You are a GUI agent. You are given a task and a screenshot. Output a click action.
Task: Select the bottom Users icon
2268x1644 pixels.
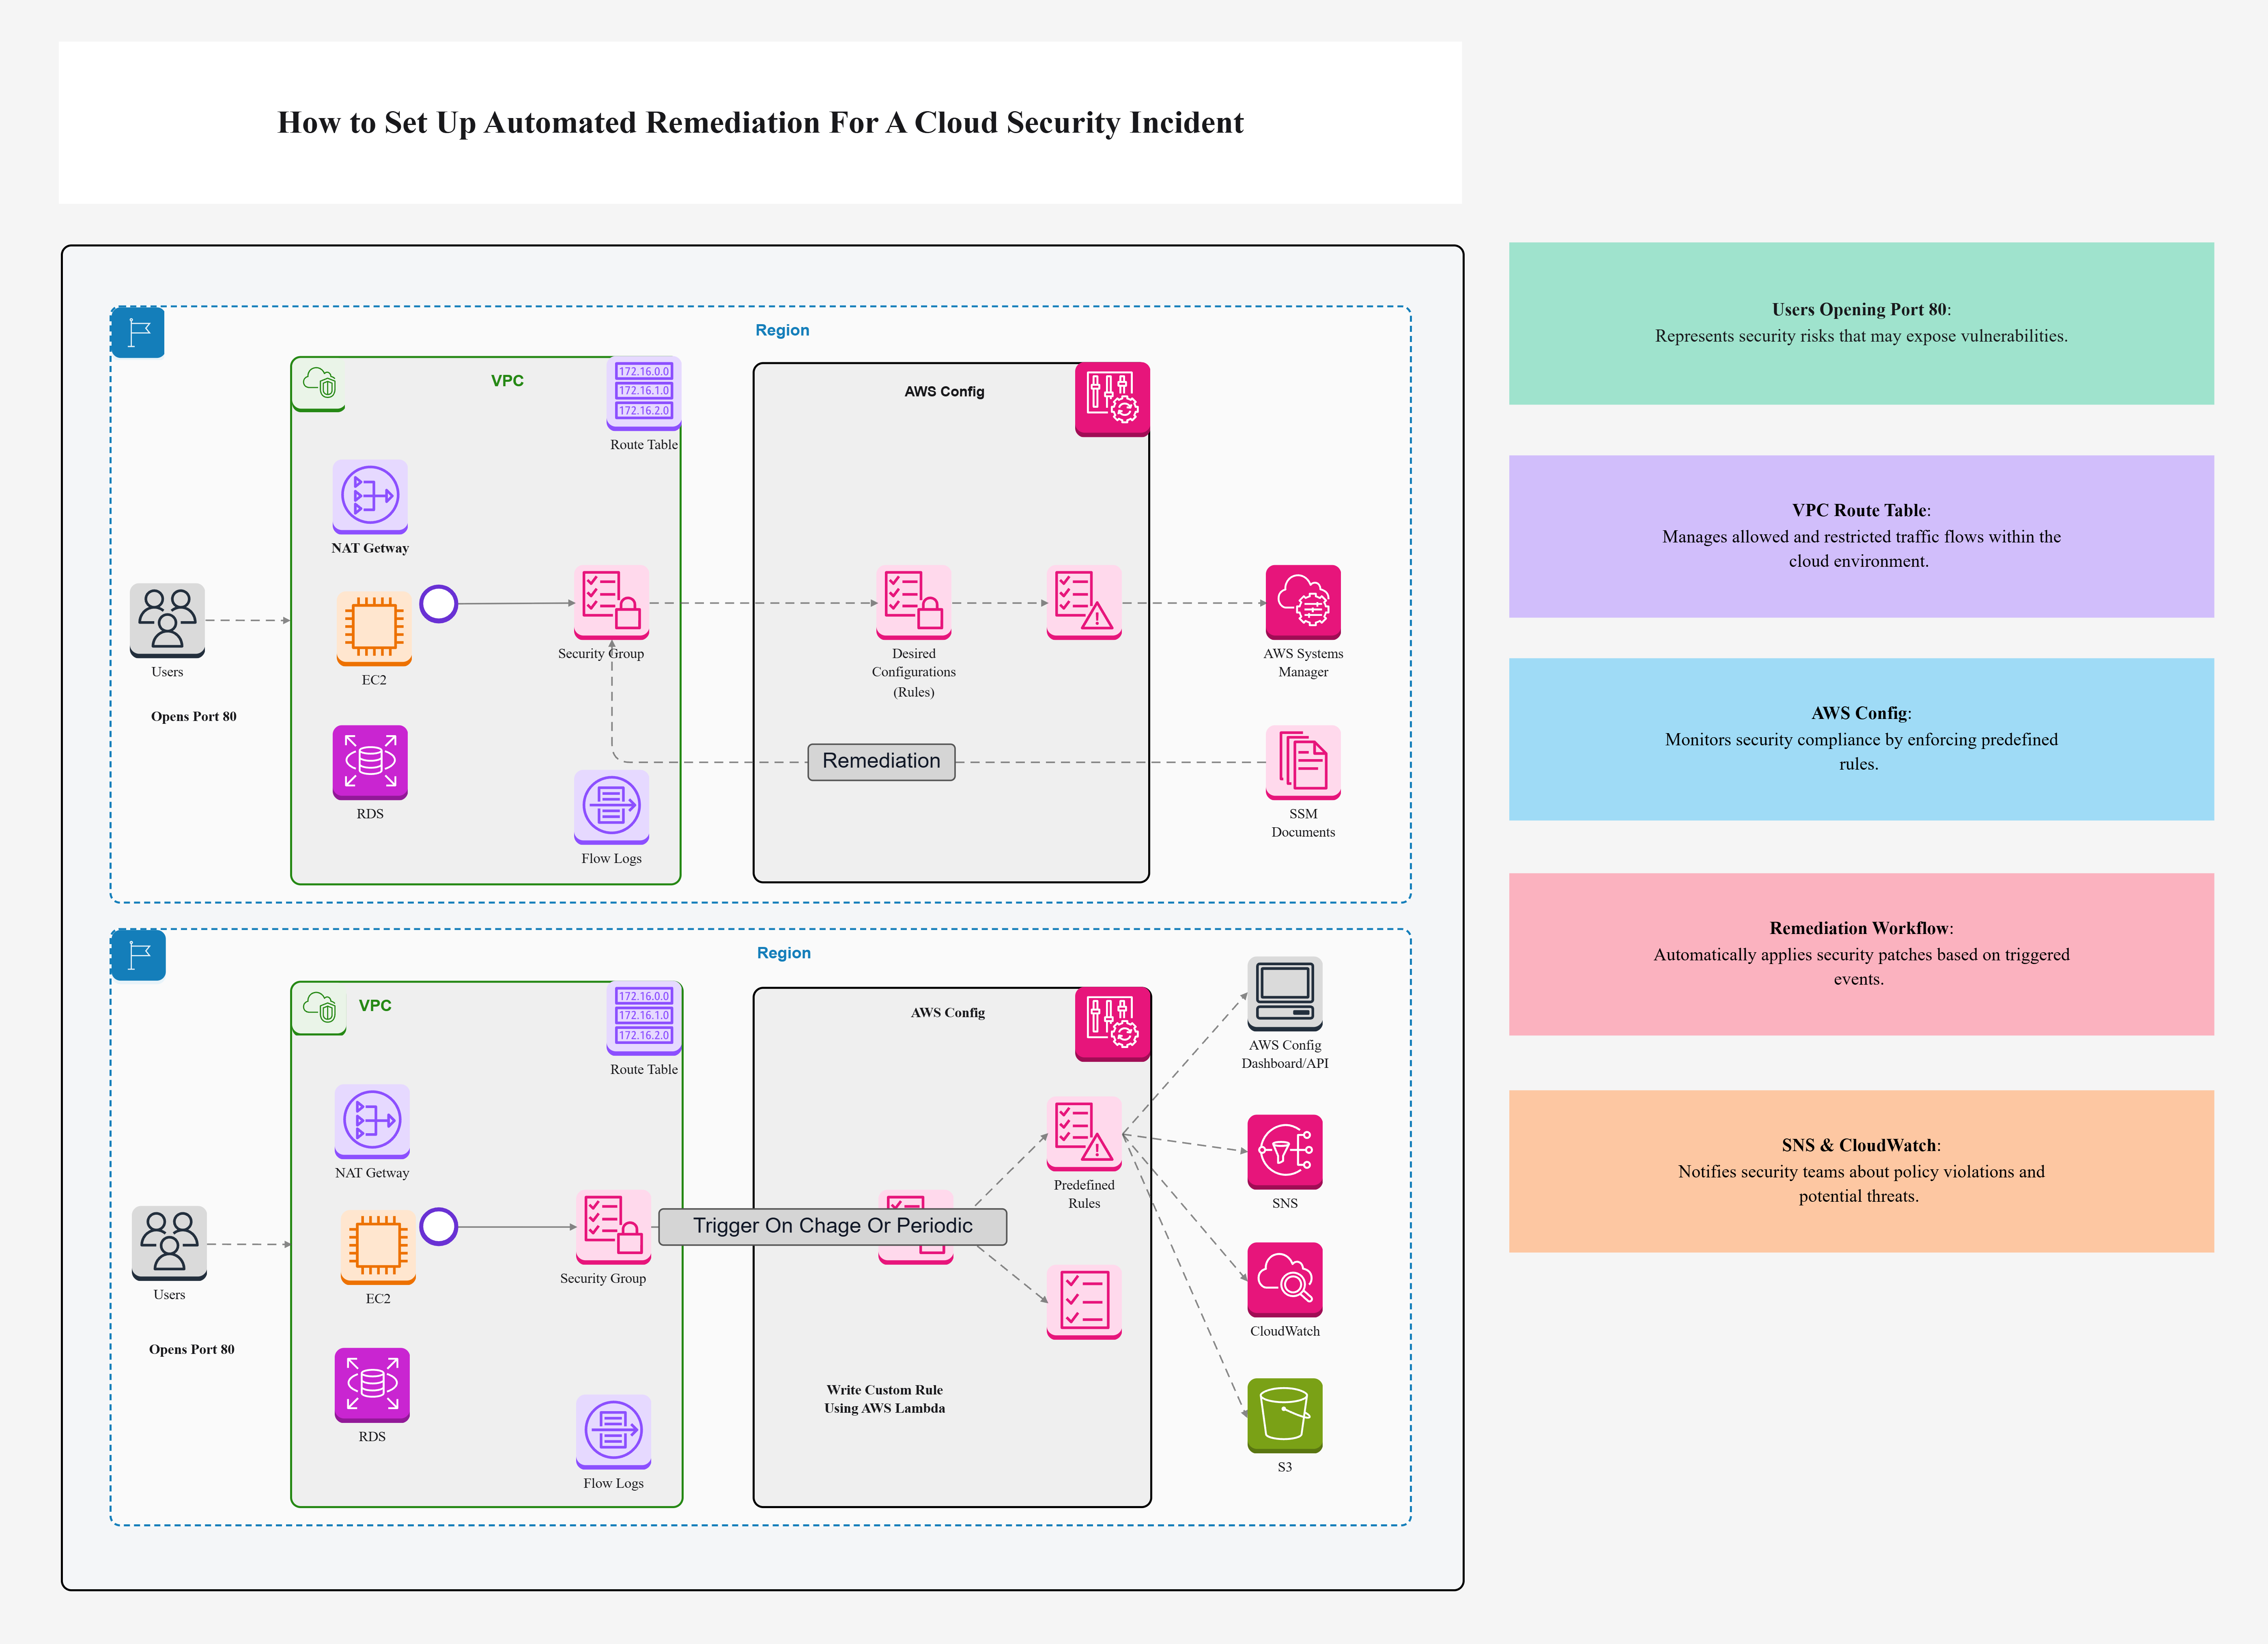click(169, 1243)
